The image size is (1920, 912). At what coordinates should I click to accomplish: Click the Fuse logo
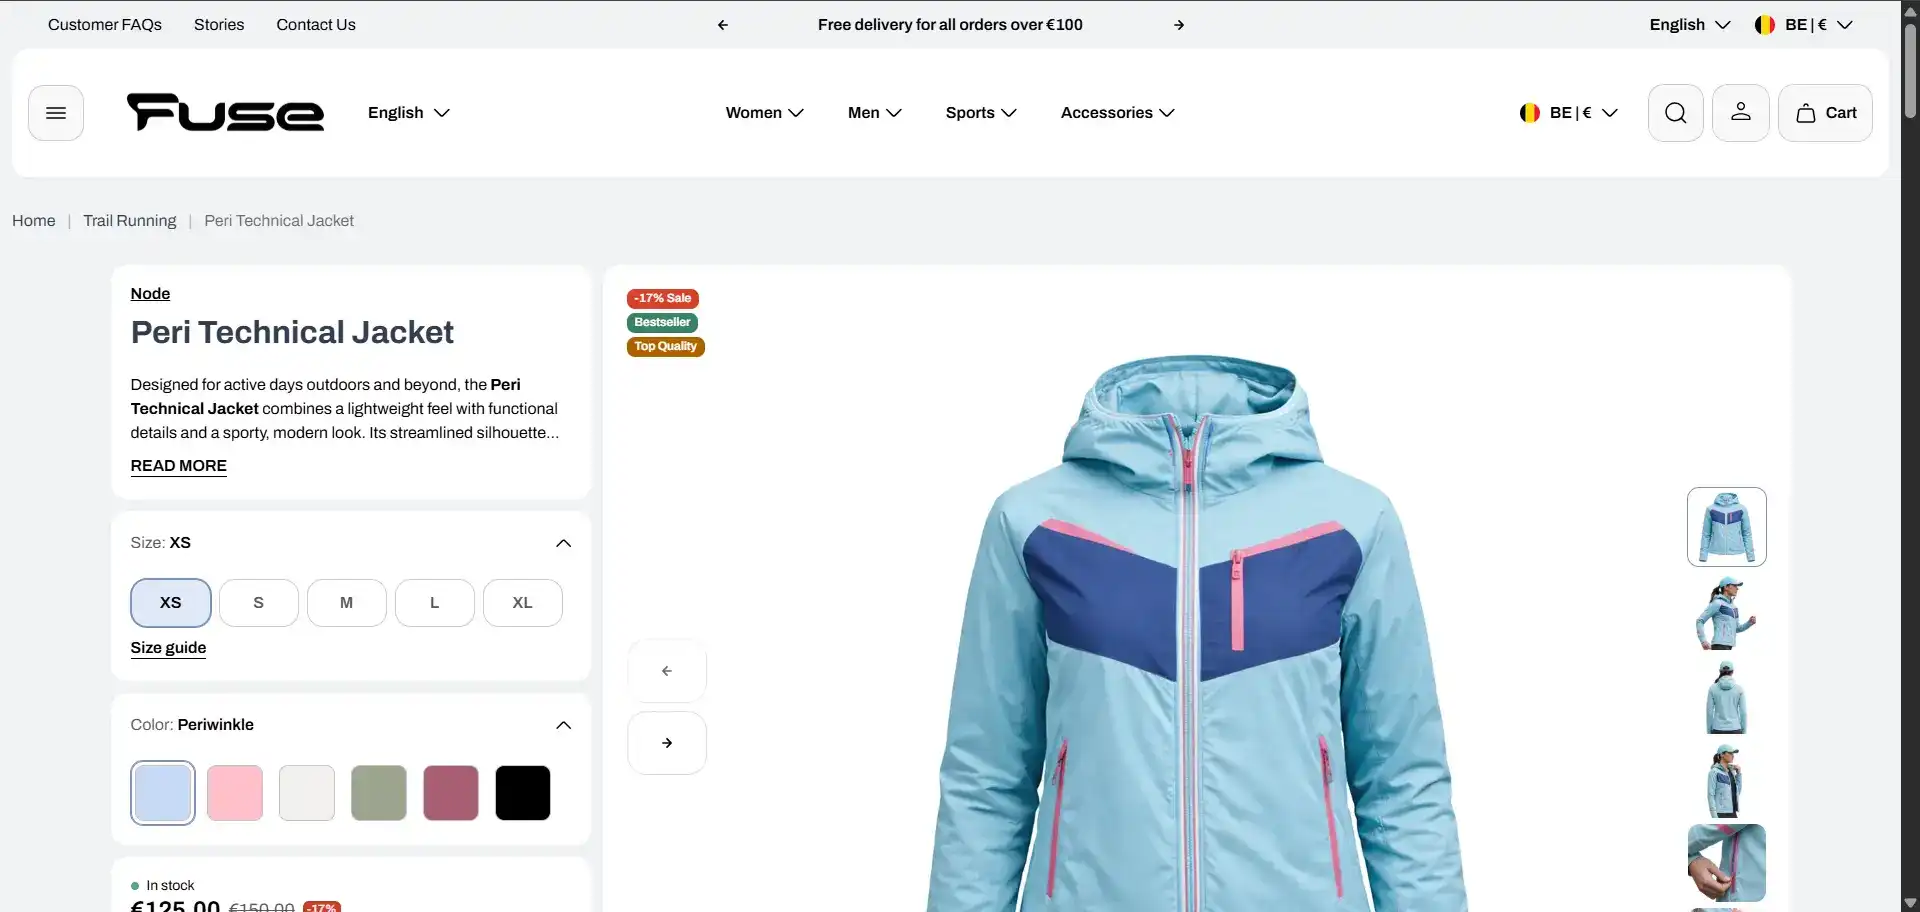[x=225, y=112]
